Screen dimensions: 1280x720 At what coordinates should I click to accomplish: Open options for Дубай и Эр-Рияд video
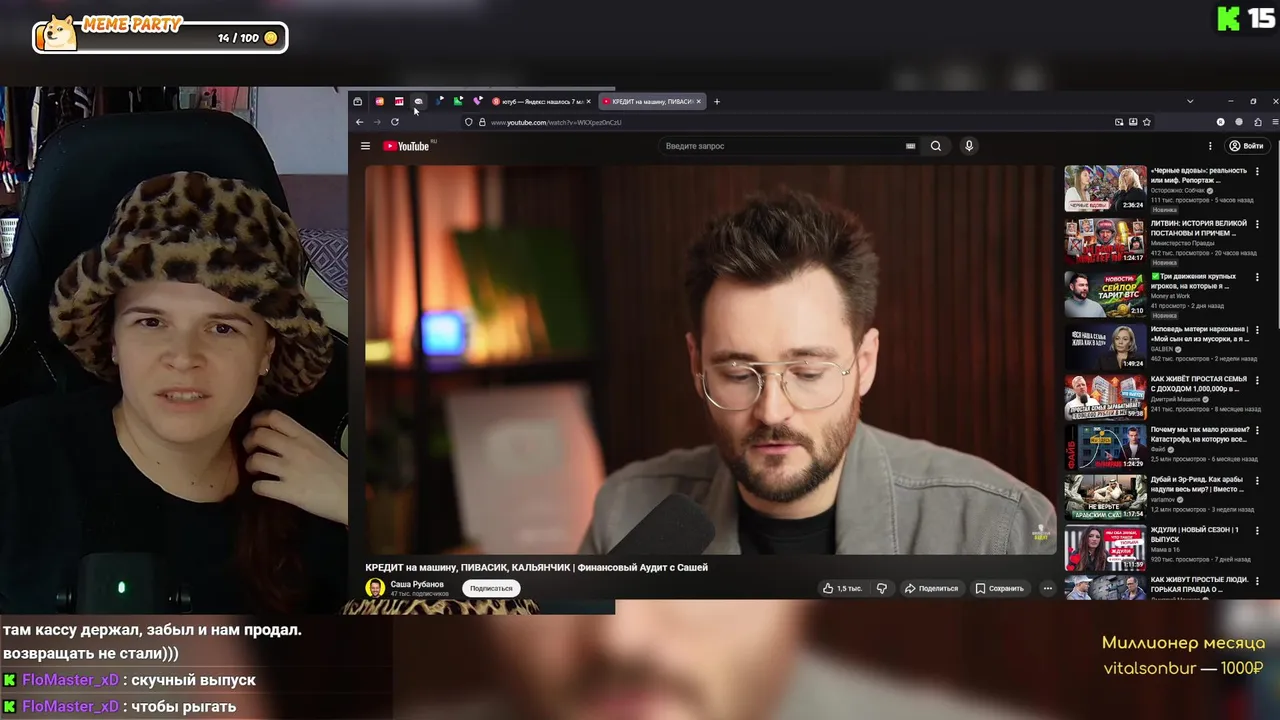(1257, 480)
